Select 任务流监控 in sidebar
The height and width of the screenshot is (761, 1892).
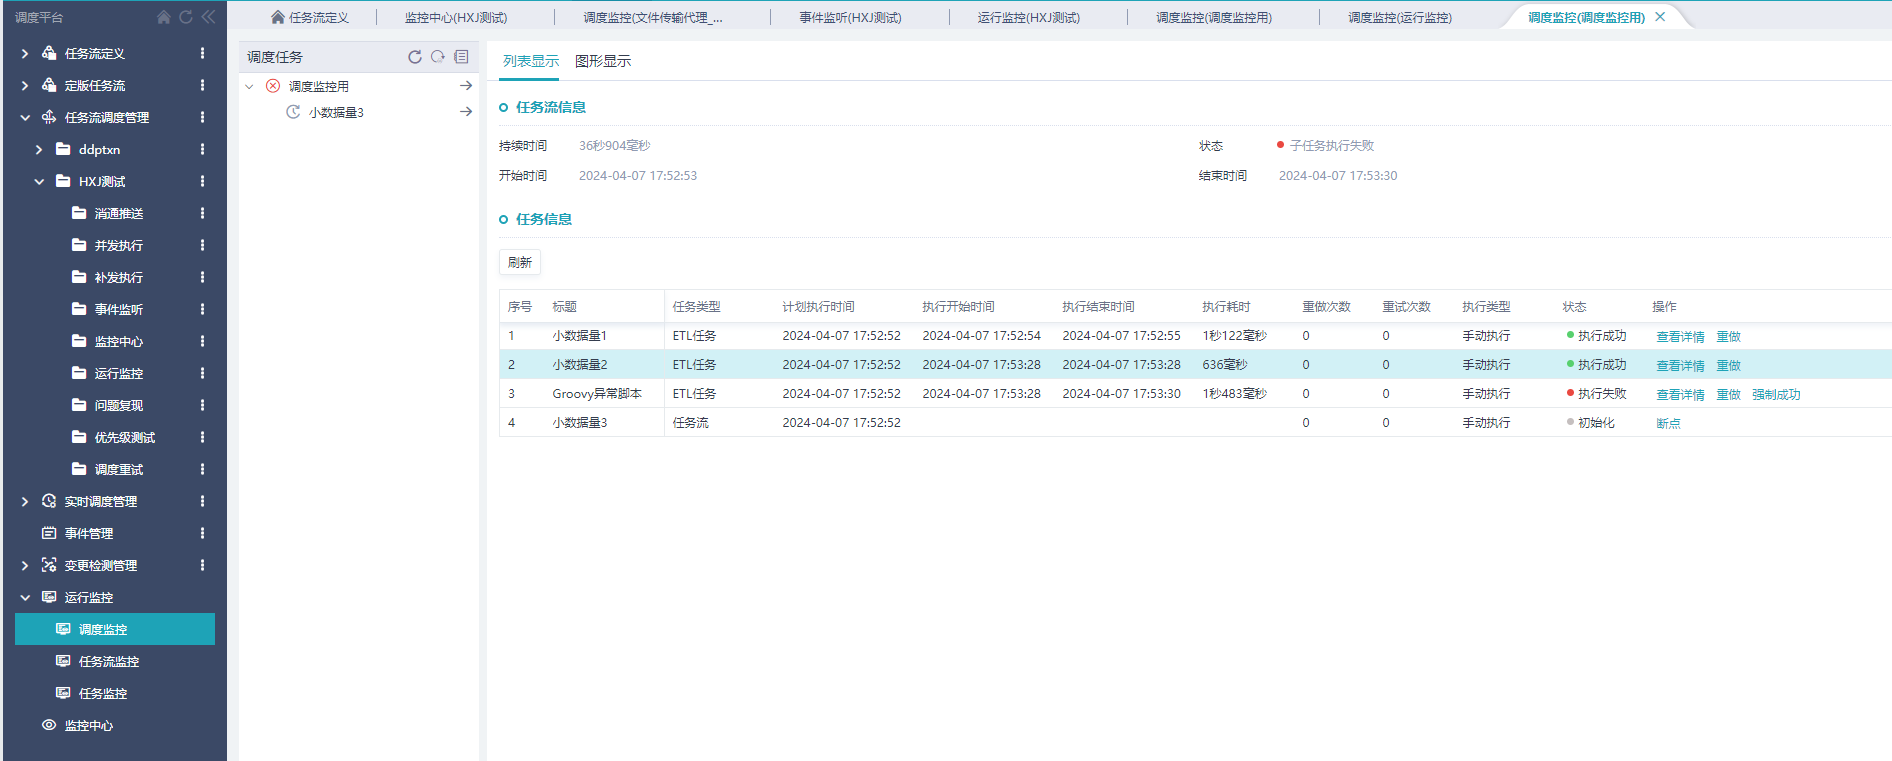click(108, 661)
